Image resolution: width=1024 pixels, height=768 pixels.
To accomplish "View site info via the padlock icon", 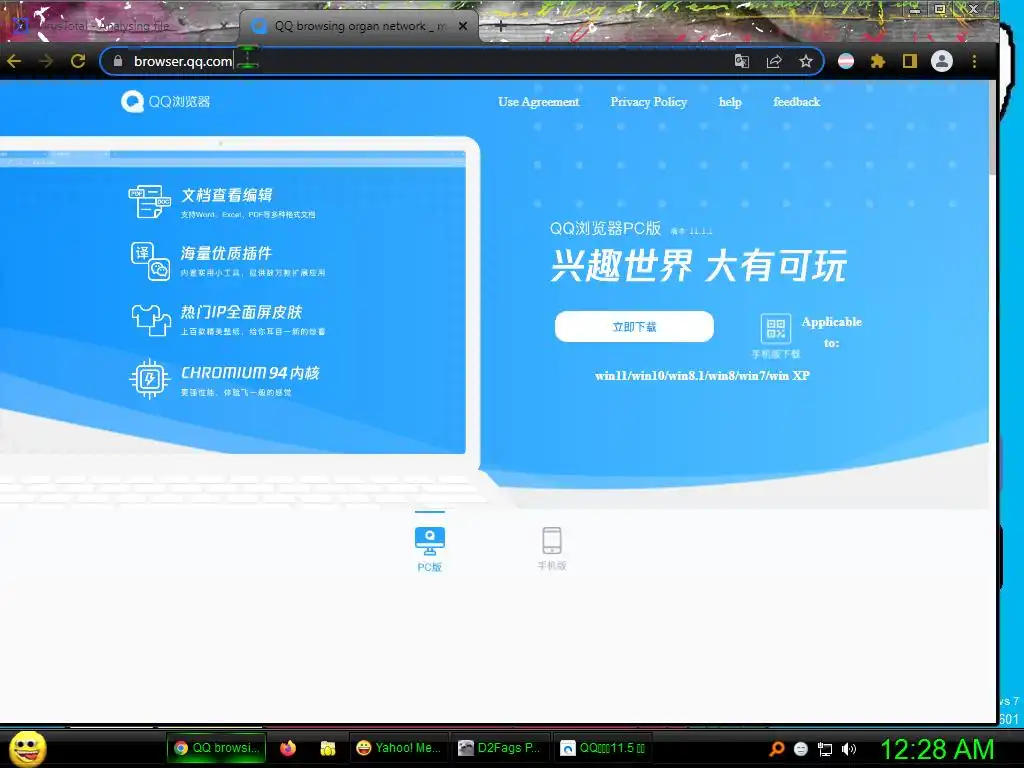I will 118,61.
